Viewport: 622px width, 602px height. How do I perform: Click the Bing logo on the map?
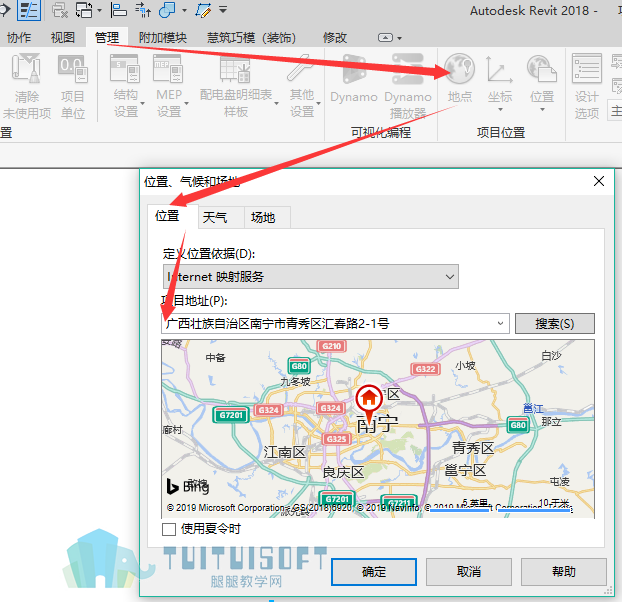pyautogui.click(x=187, y=487)
